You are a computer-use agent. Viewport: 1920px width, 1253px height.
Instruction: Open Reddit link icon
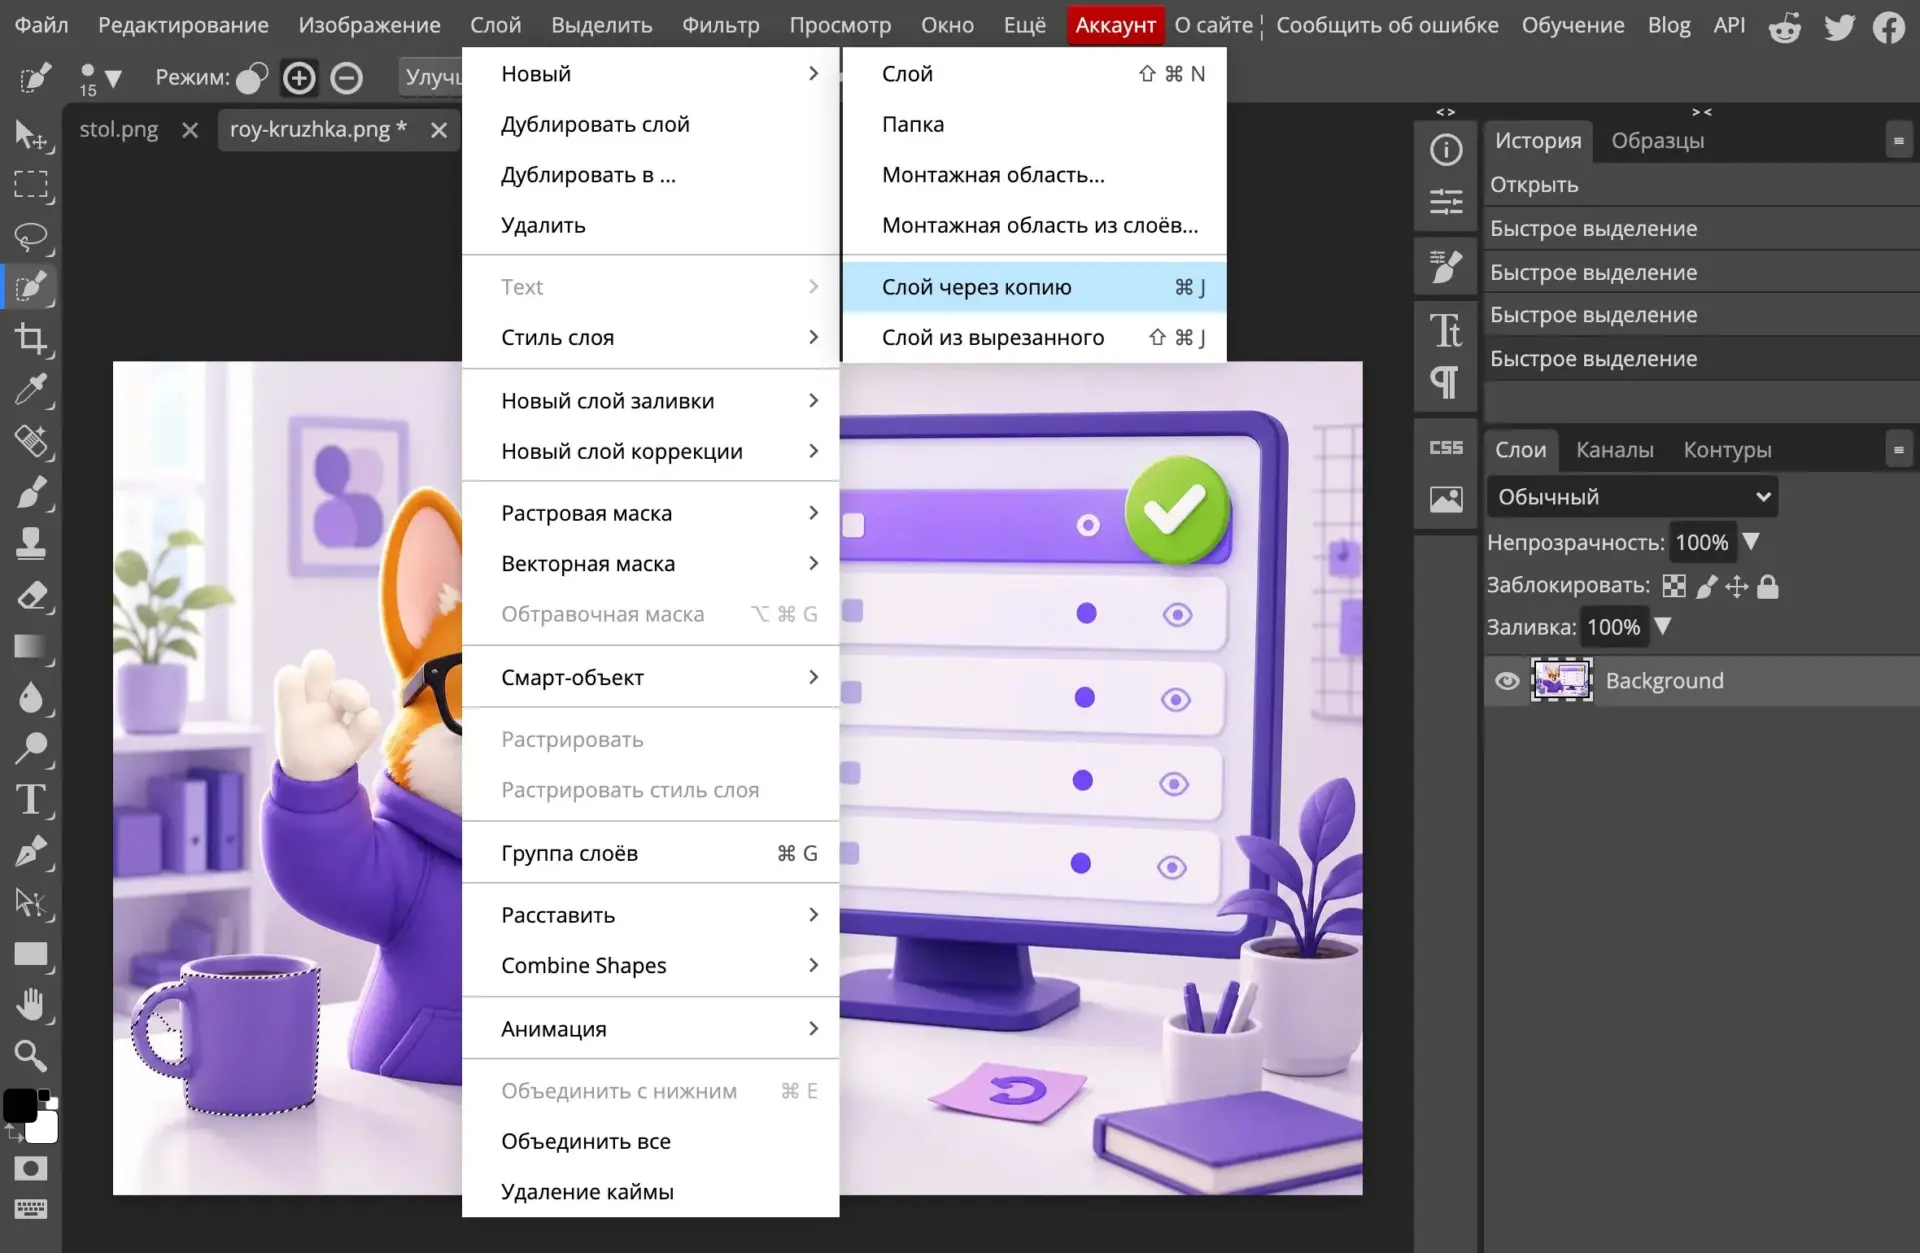(1785, 26)
